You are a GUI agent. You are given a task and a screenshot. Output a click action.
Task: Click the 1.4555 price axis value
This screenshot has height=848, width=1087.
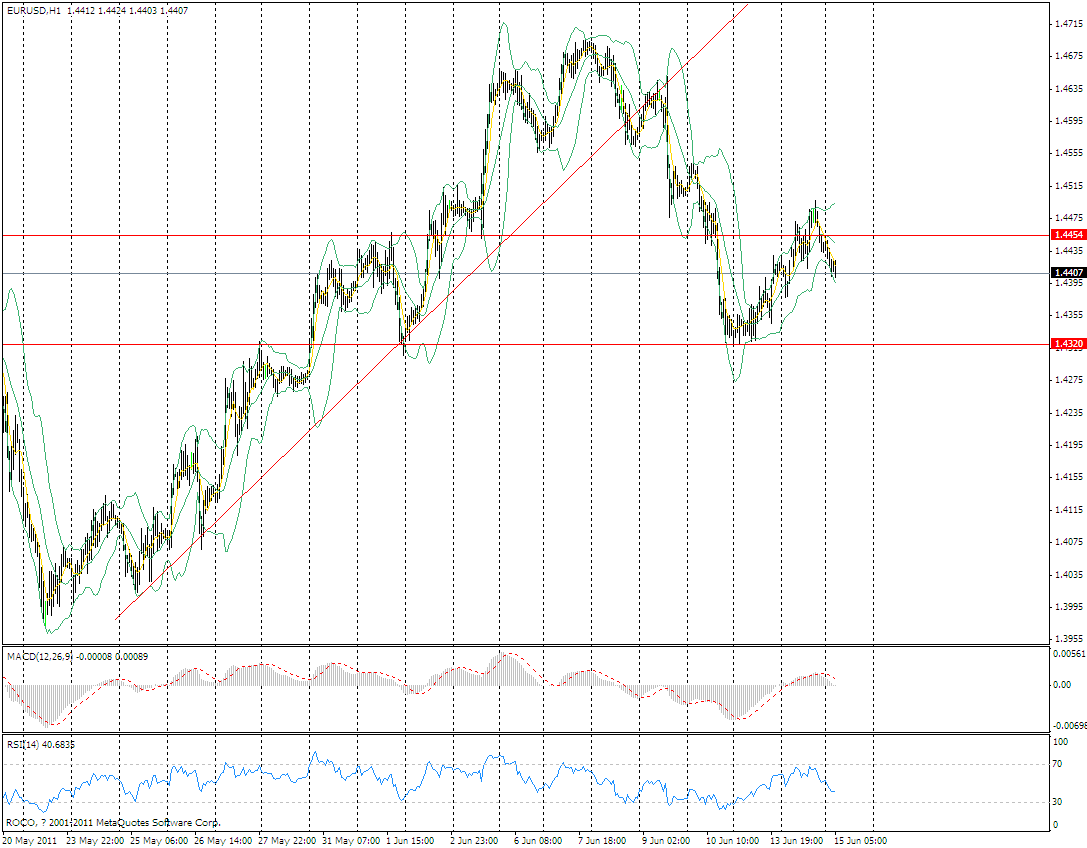[x=1068, y=153]
